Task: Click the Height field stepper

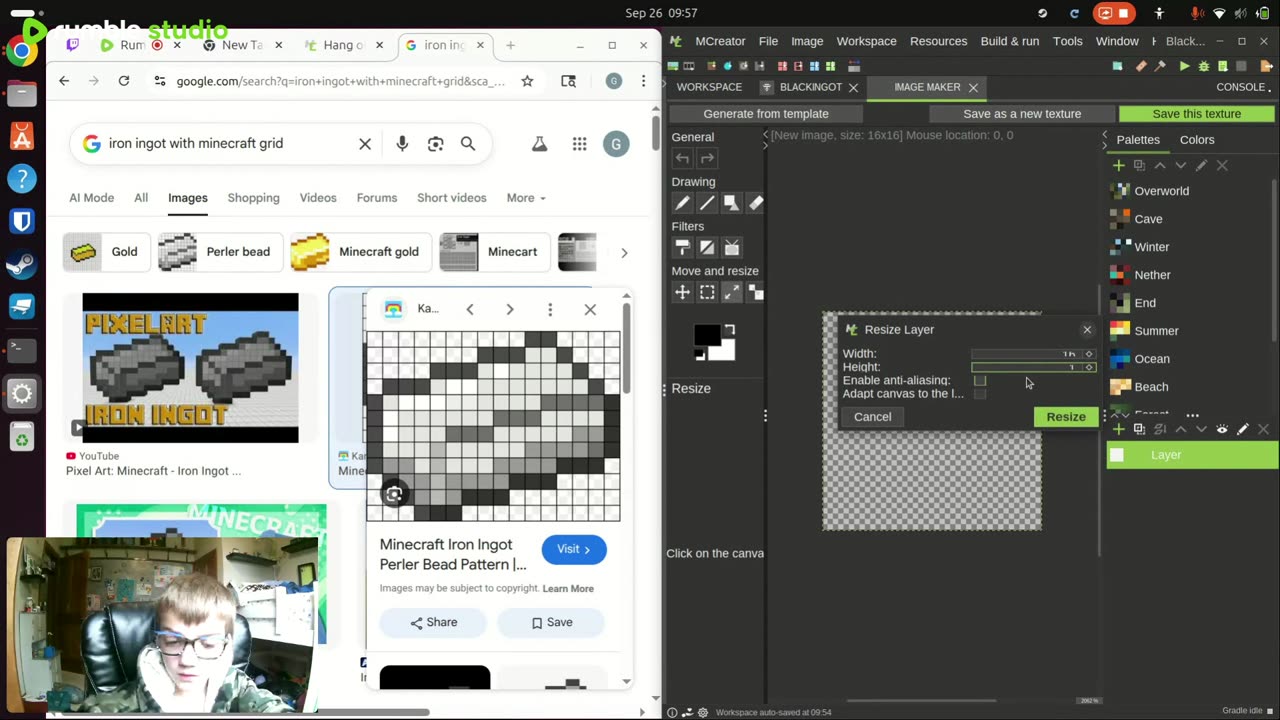Action: [1089, 367]
